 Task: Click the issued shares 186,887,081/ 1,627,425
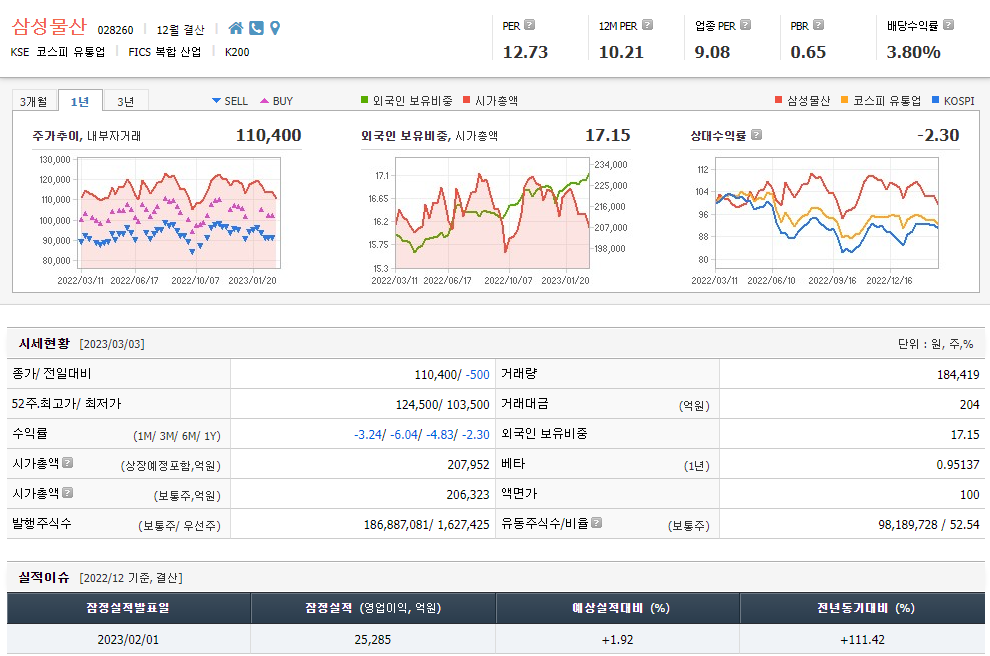point(427,524)
